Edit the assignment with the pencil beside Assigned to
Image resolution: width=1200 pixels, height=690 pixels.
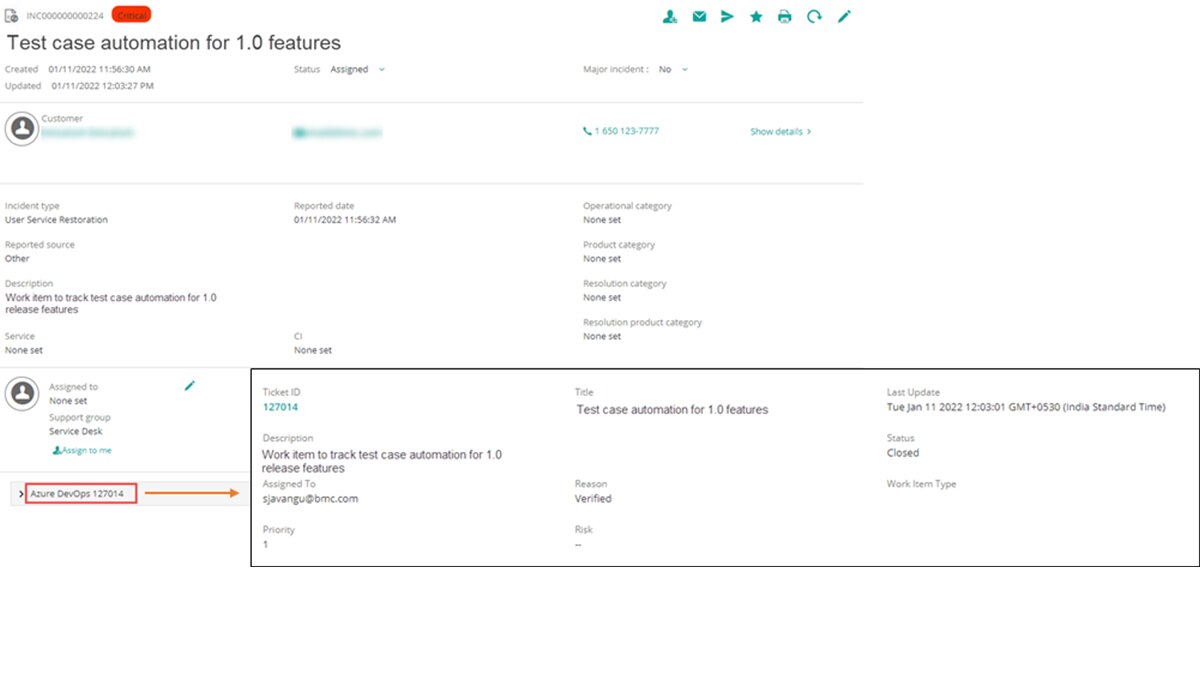coord(190,385)
